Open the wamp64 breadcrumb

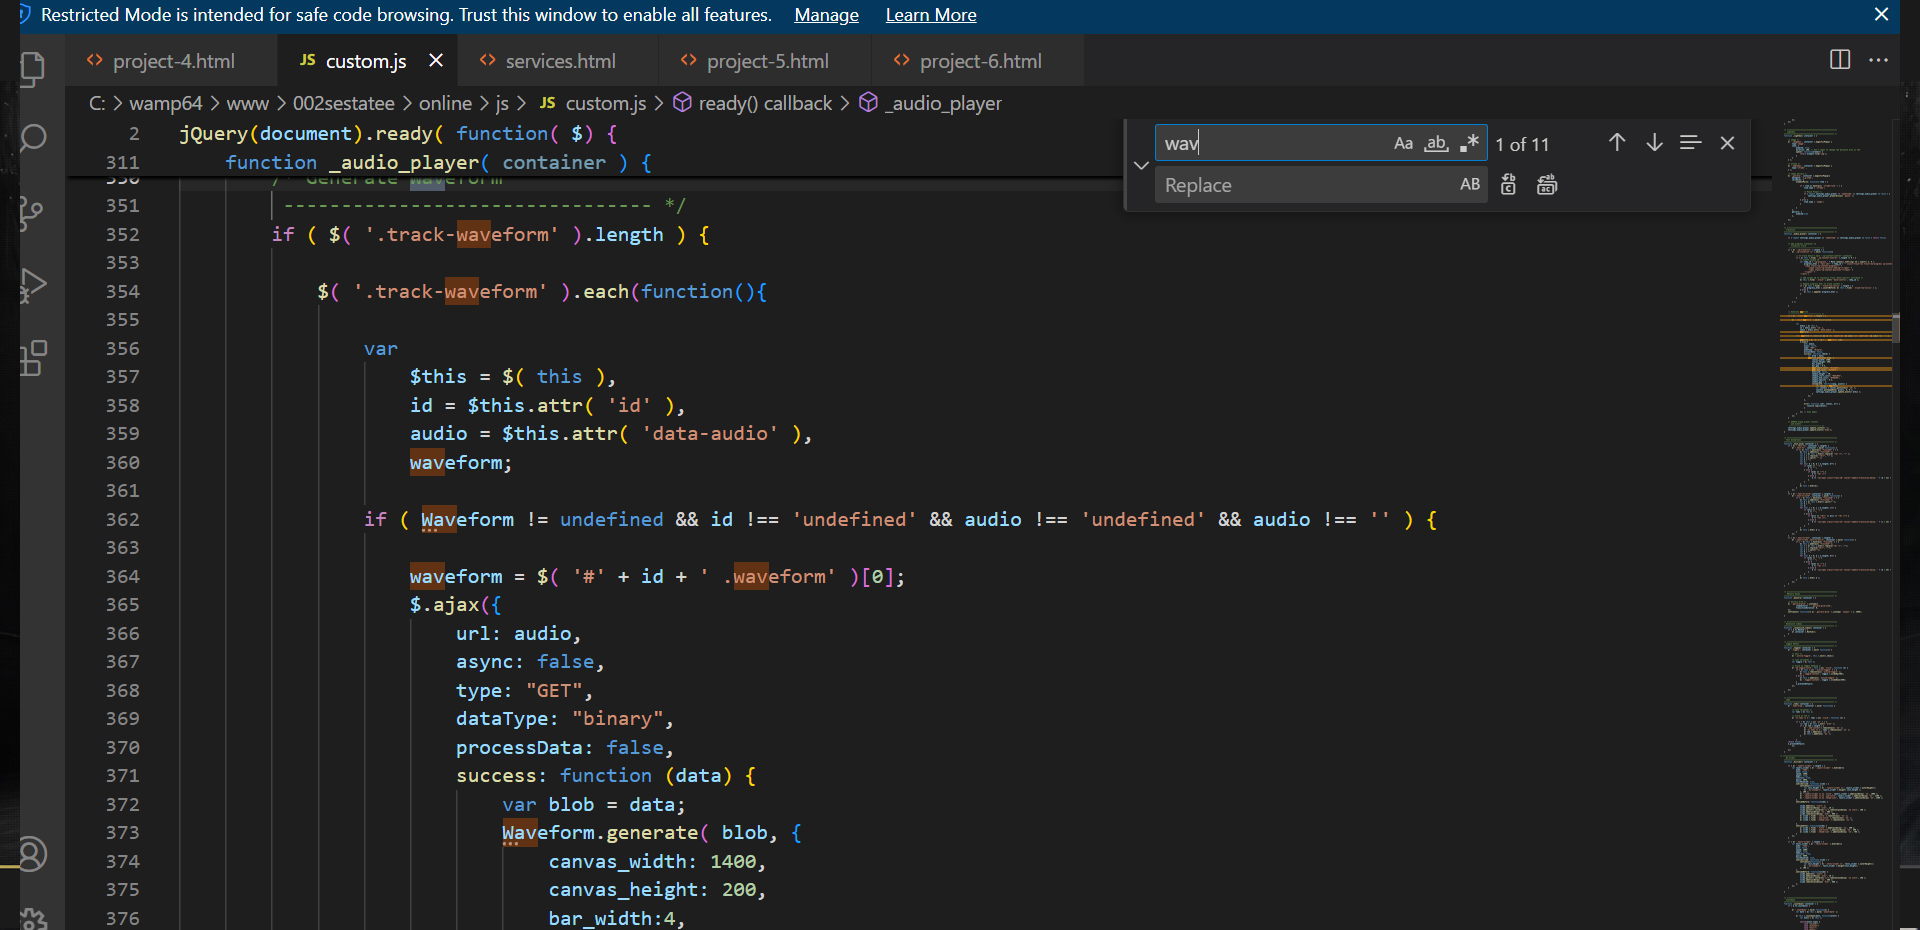click(x=165, y=103)
